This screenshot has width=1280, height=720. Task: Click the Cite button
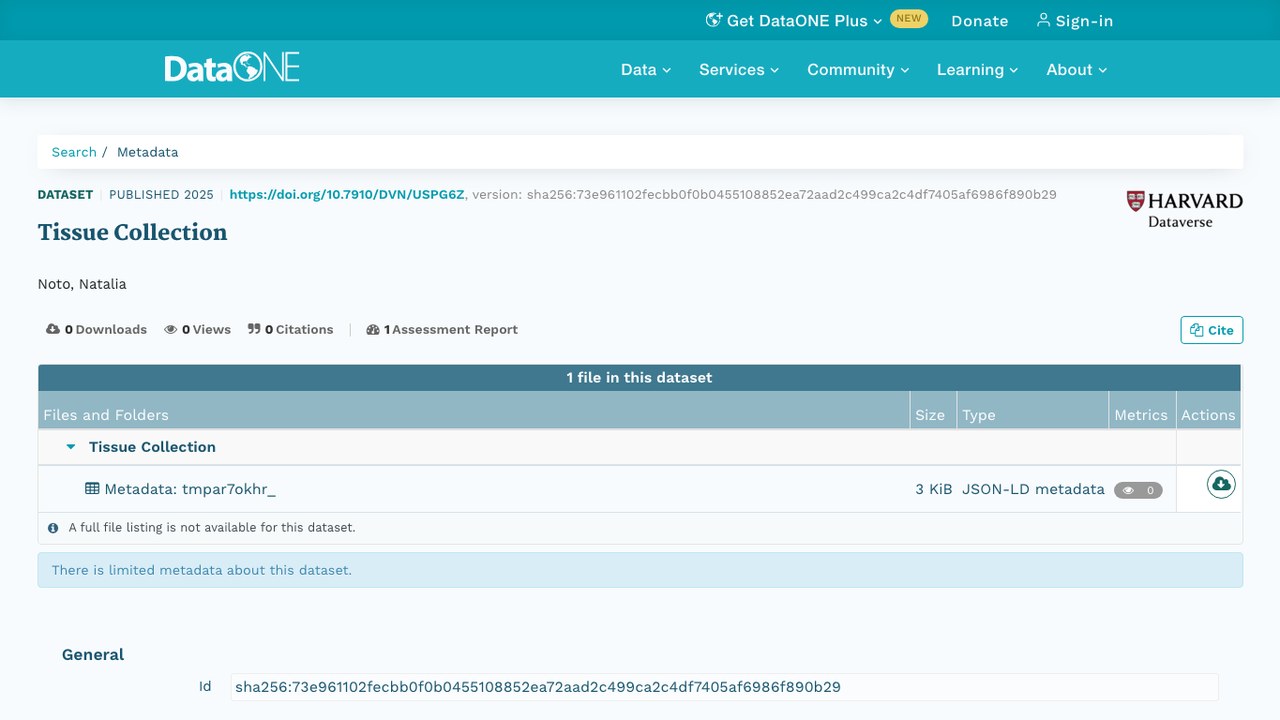coord(1212,330)
